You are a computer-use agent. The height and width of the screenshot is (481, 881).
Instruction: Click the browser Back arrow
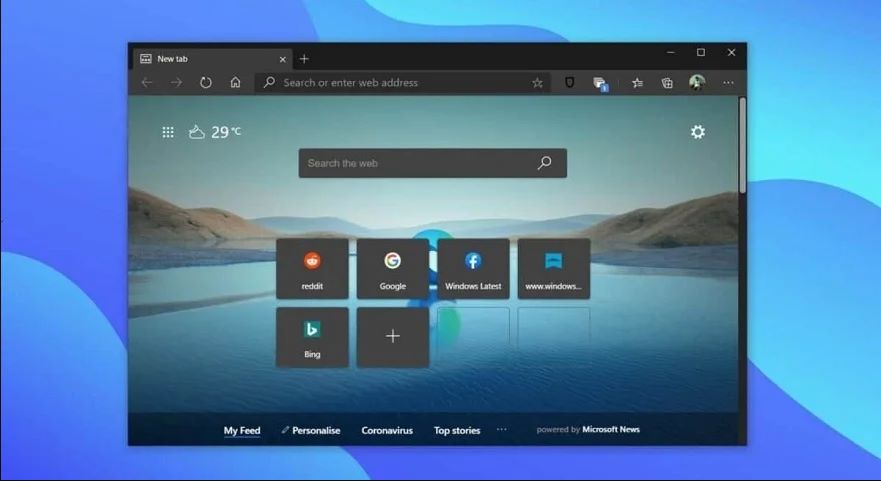coord(147,83)
